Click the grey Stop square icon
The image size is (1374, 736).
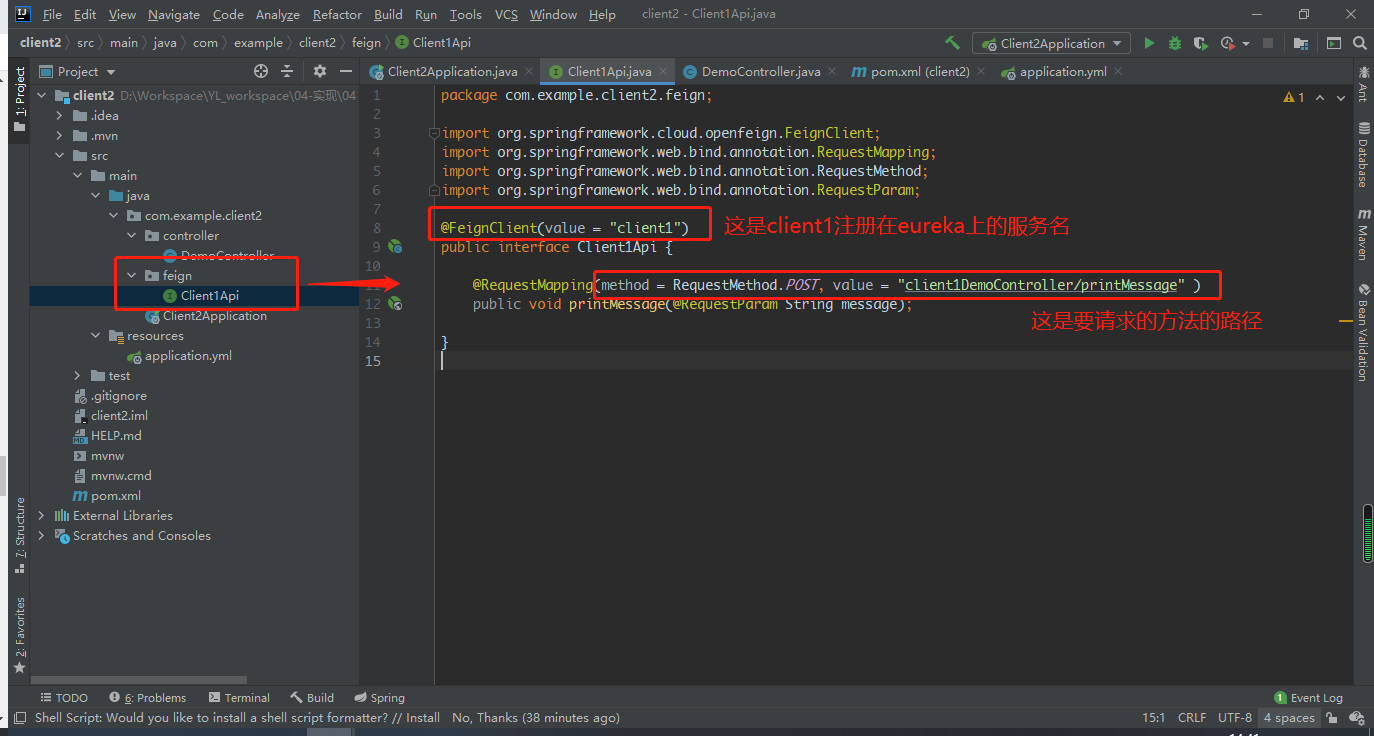(x=1268, y=43)
